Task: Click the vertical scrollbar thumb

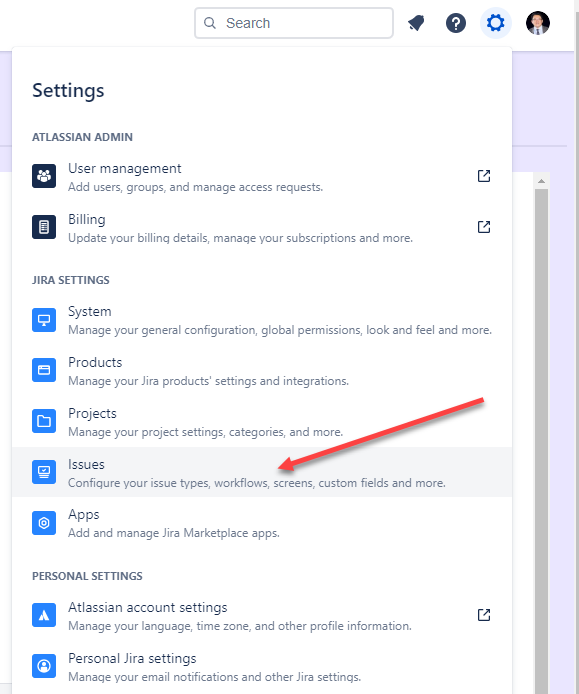Action: (541, 441)
